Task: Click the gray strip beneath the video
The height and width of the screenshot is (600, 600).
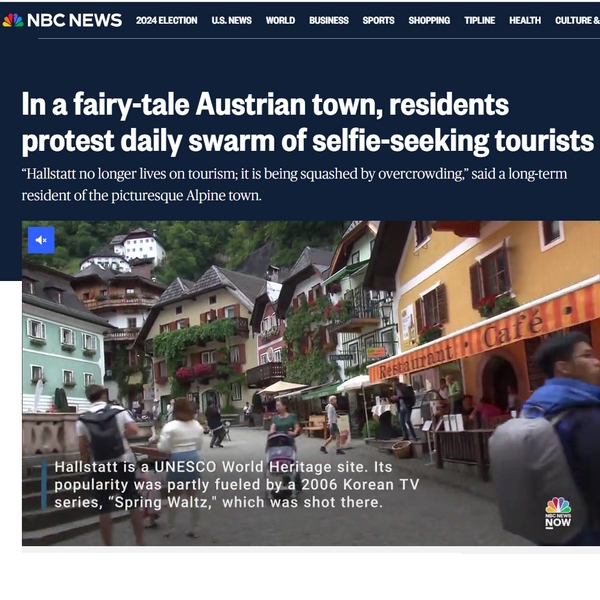Action: pos(310,549)
